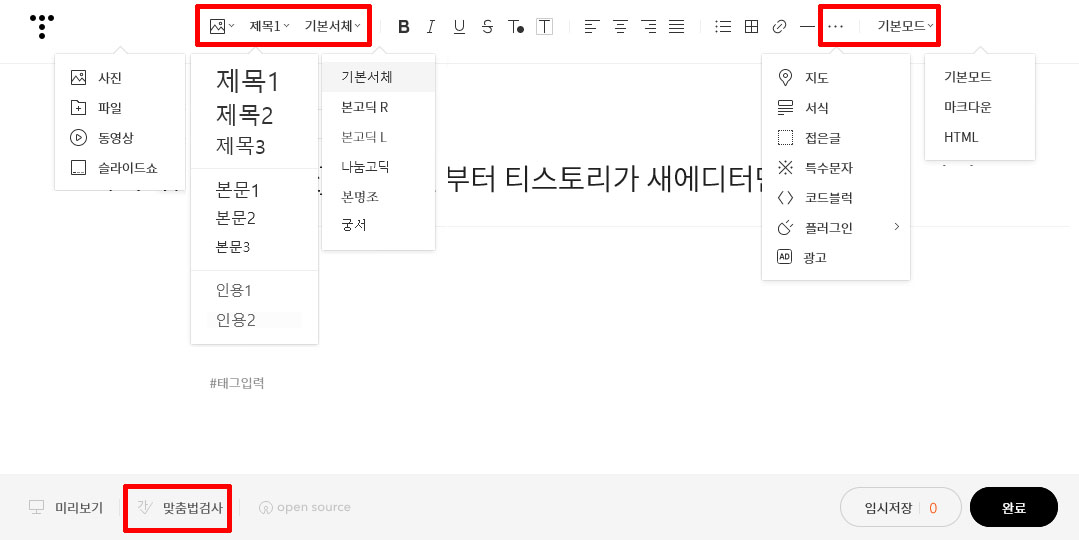Toggle bold formatting
Screen dimensions: 1079x540
[x=404, y=27]
